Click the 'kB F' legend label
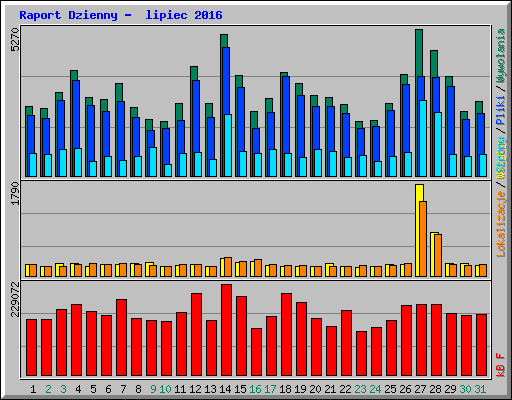This screenshot has width=512, height=400. click(501, 364)
